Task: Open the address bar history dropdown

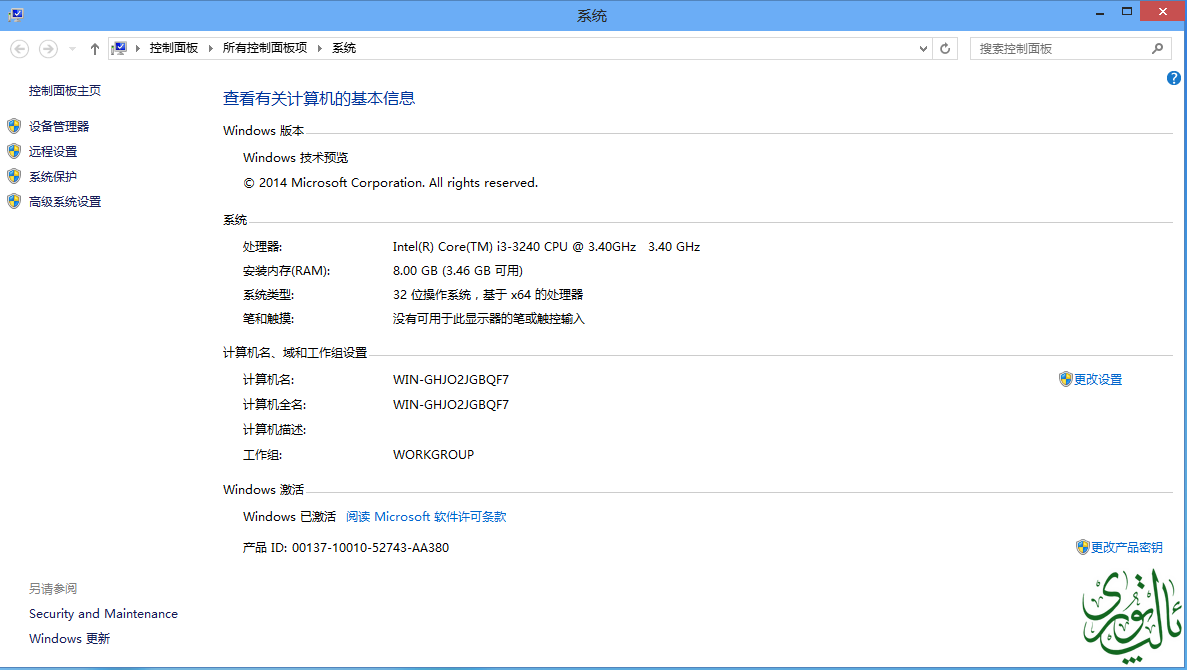Action: [x=923, y=48]
